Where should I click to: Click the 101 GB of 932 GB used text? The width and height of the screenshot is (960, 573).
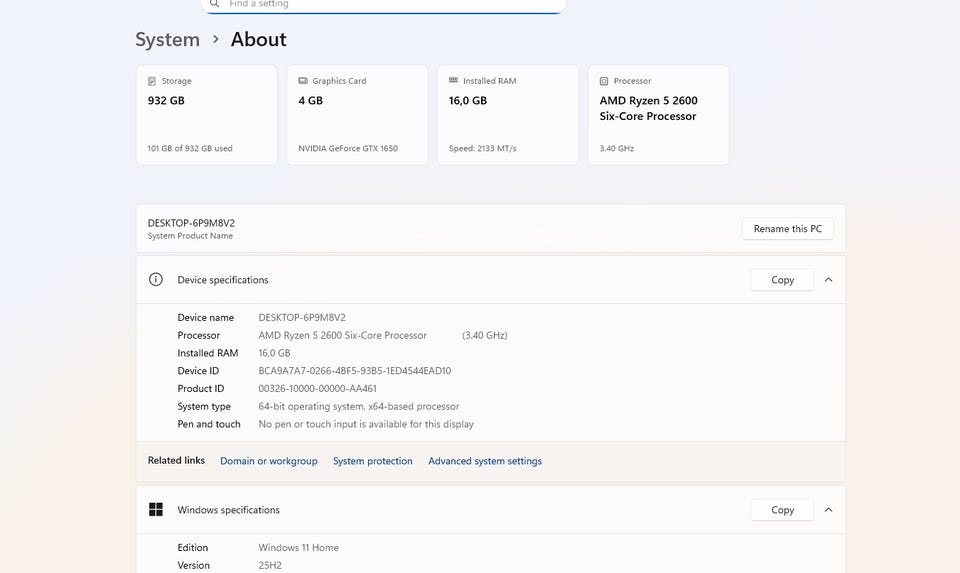tap(190, 149)
